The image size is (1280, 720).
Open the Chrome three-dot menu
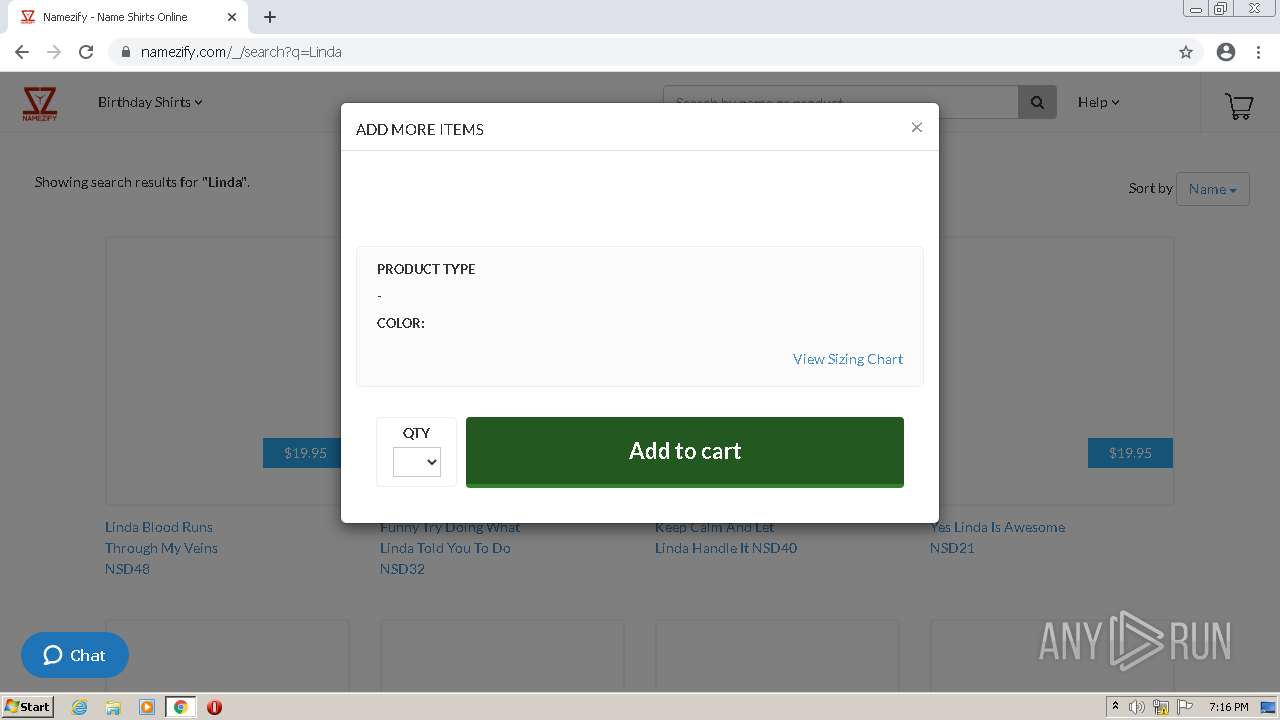tap(1259, 52)
